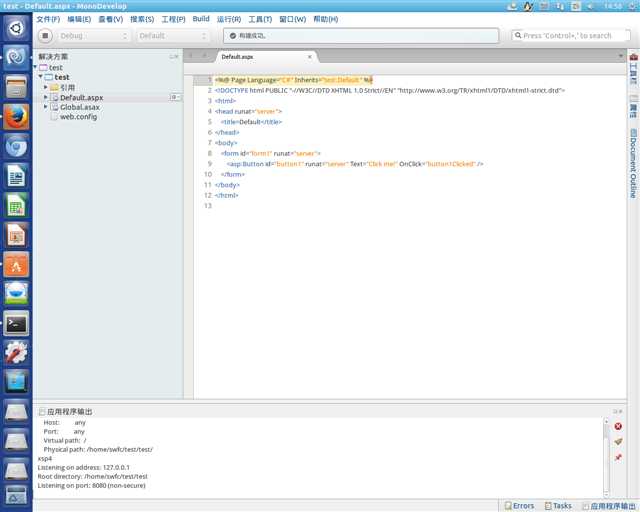640x512 pixels.
Task: Click the volume icon in top panel
Action: tap(591, 6)
